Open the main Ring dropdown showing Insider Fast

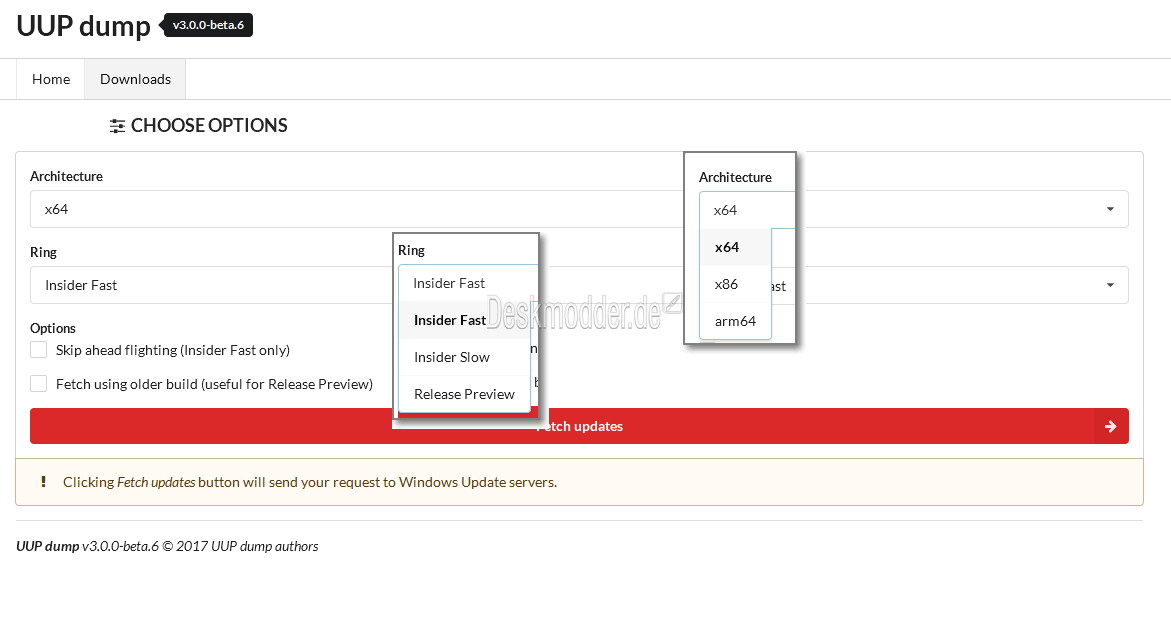pyautogui.click(x=579, y=285)
